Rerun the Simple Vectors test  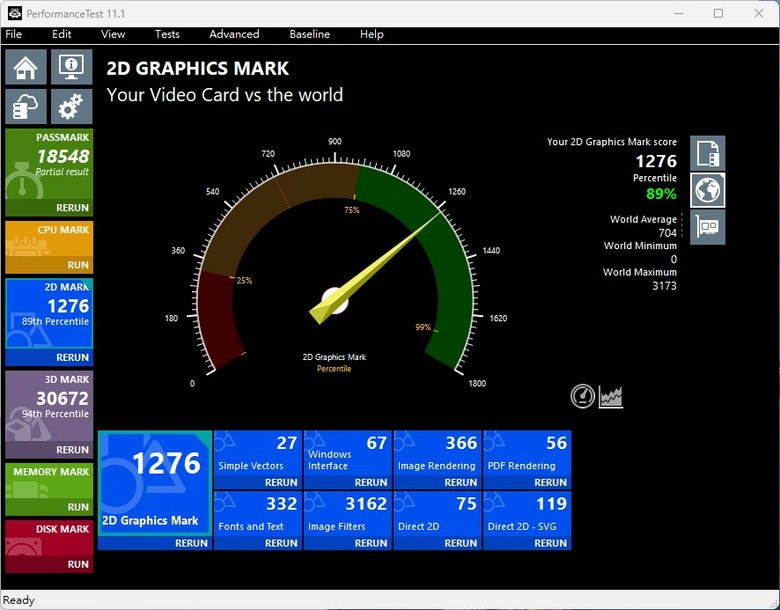(281, 483)
